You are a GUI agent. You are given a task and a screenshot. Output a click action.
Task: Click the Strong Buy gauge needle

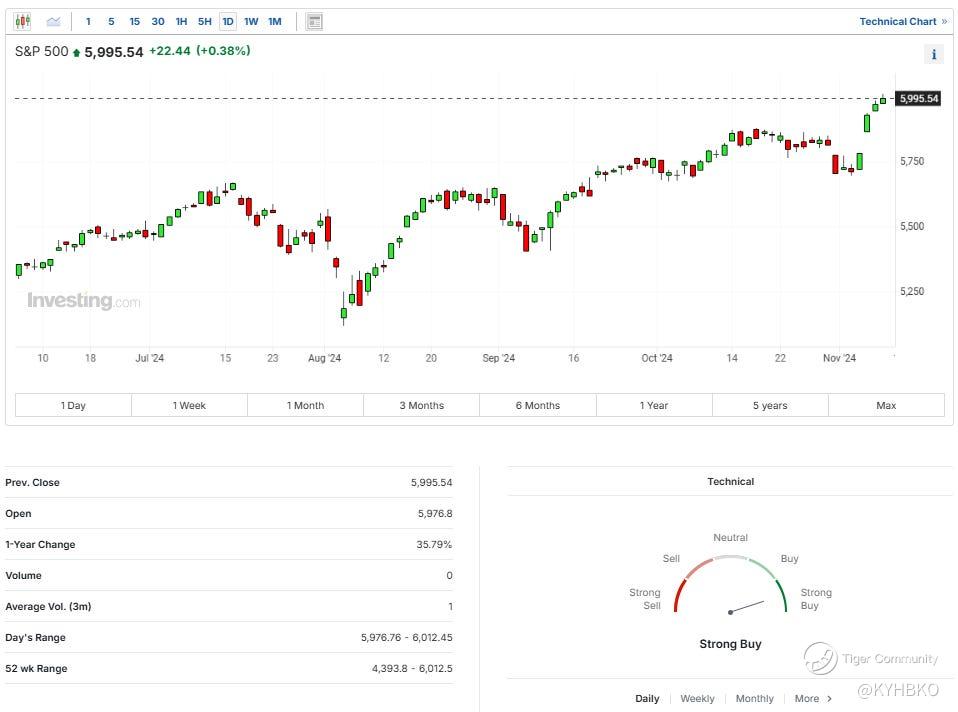point(747,607)
